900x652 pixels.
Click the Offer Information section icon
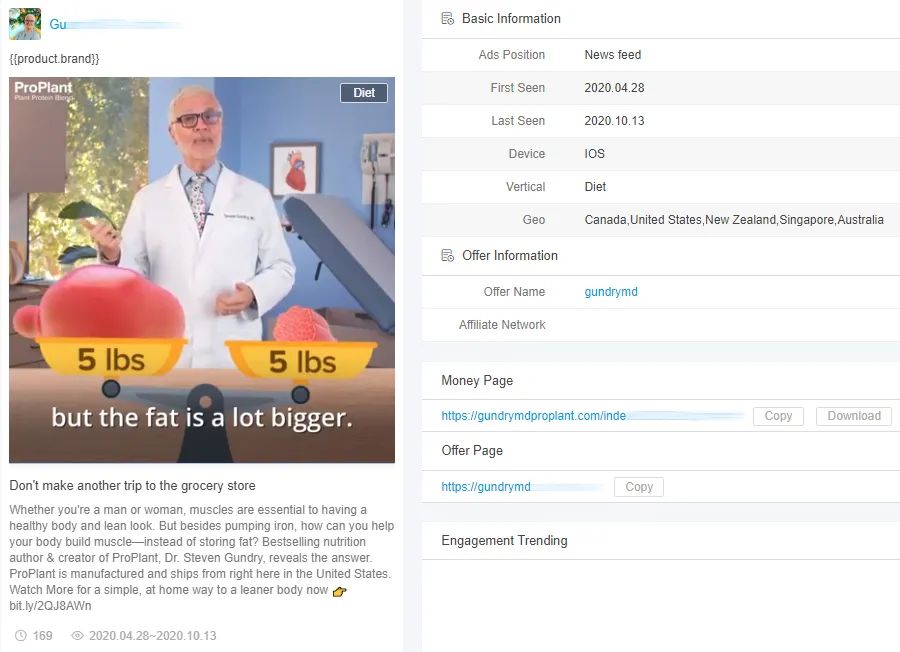447,255
